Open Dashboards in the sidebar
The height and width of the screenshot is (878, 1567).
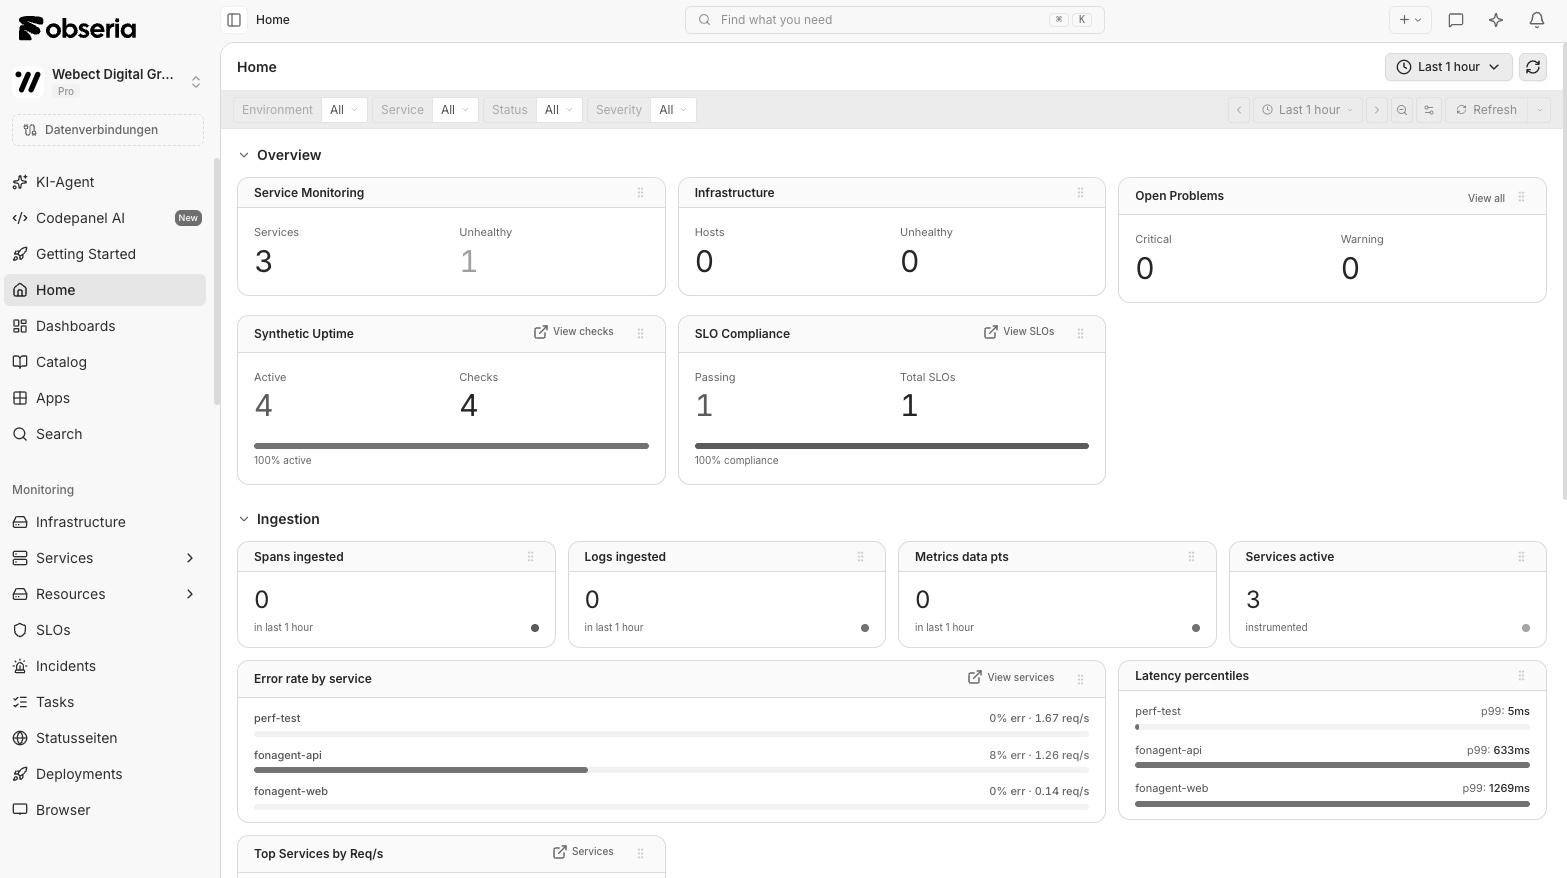tap(105, 326)
